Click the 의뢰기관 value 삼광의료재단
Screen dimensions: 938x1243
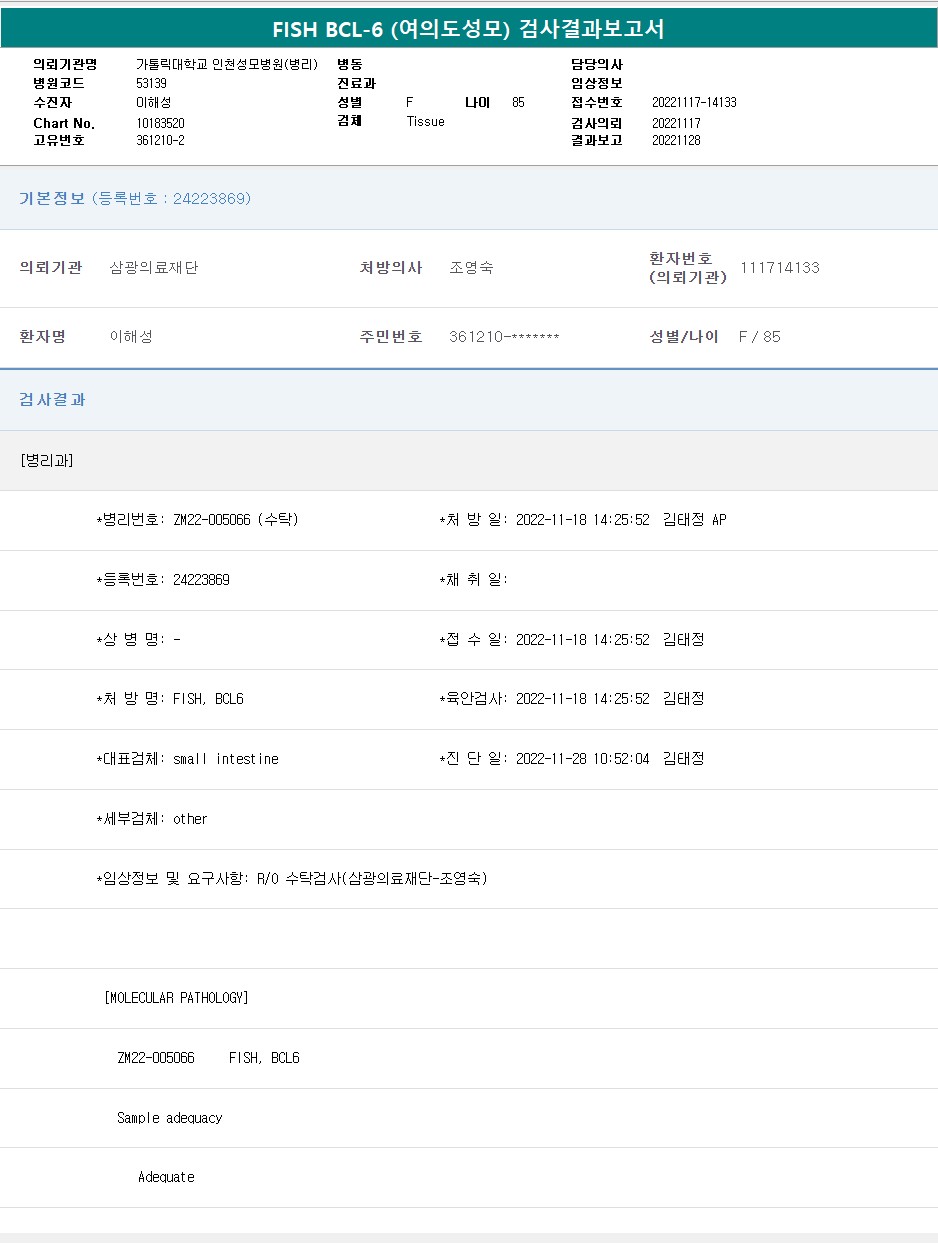pyautogui.click(x=153, y=268)
